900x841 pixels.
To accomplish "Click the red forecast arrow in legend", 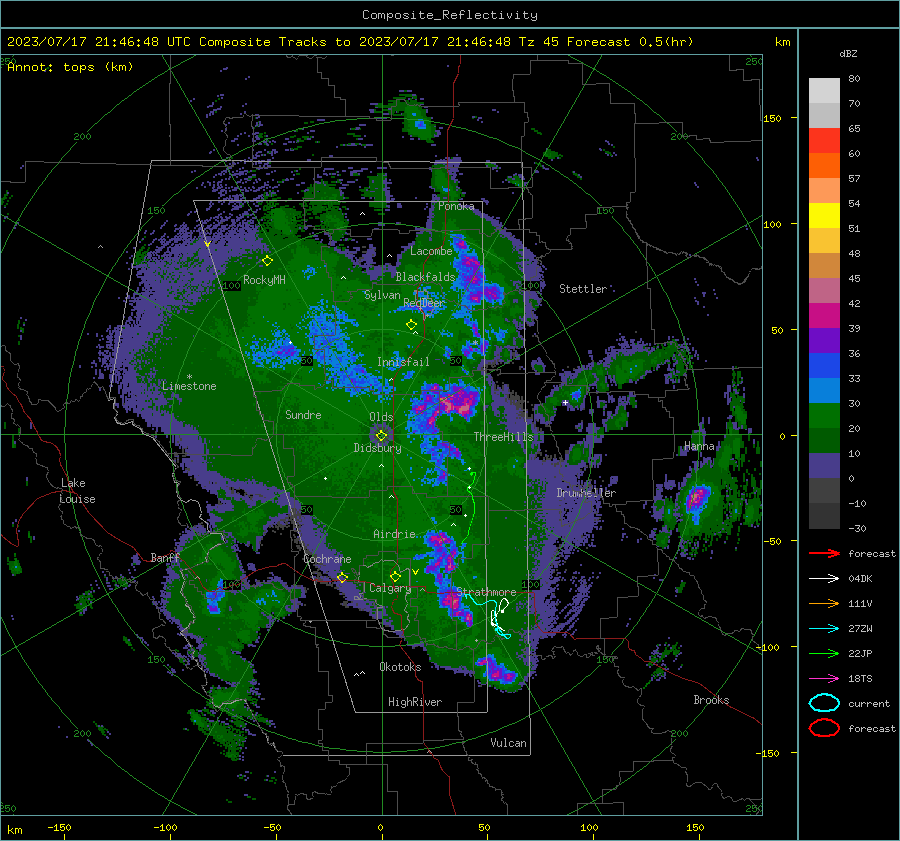I will click(824, 553).
